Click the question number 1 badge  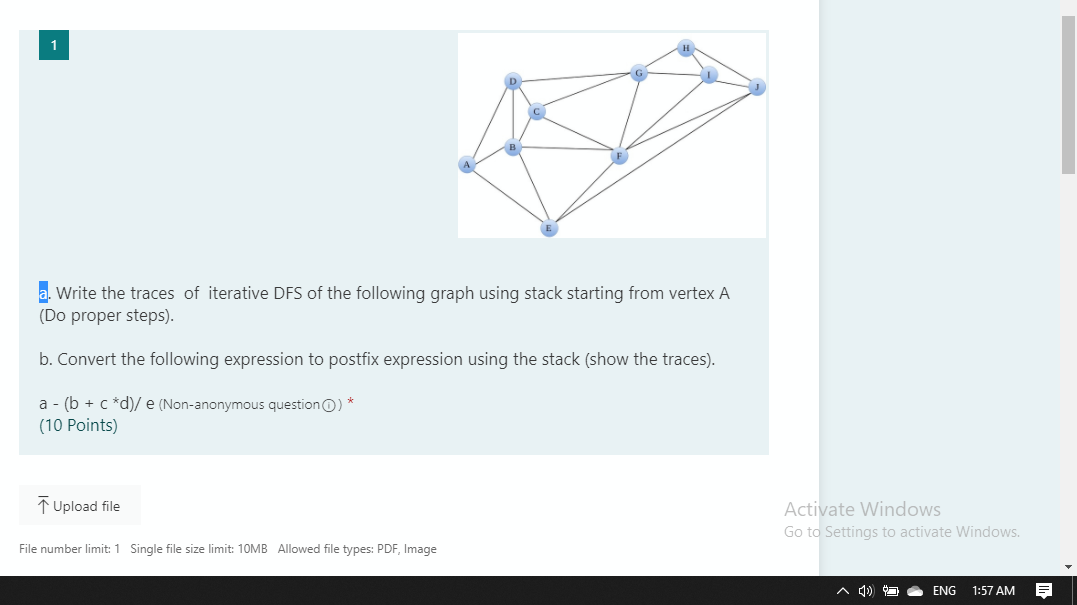[53, 45]
